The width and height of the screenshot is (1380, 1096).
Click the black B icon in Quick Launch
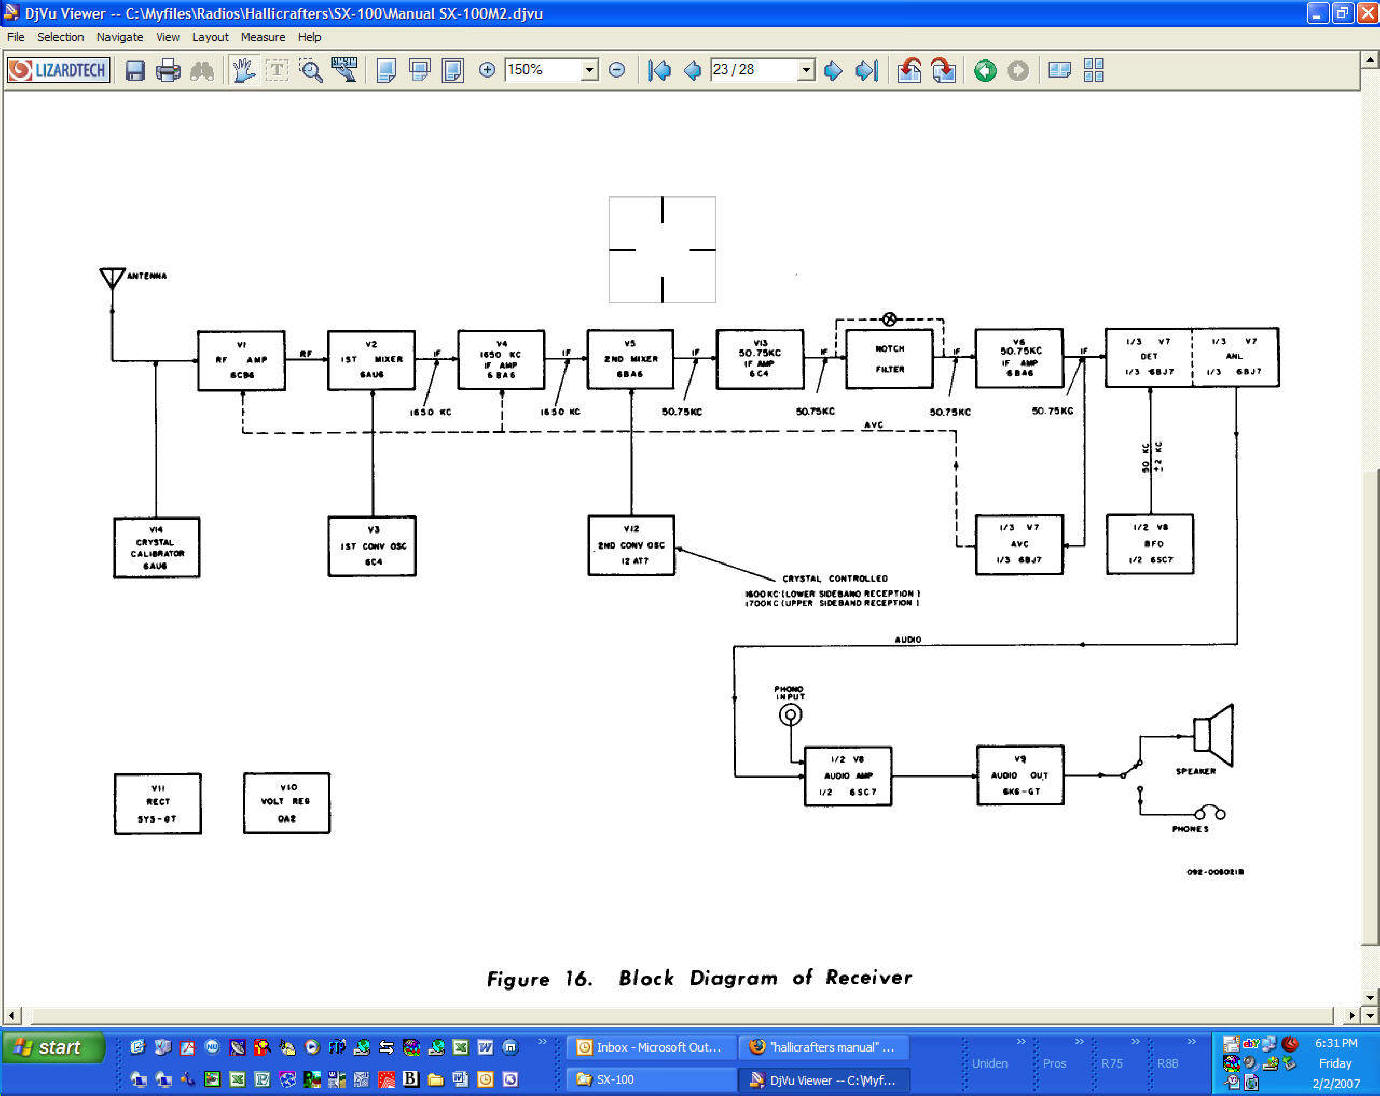point(410,1079)
